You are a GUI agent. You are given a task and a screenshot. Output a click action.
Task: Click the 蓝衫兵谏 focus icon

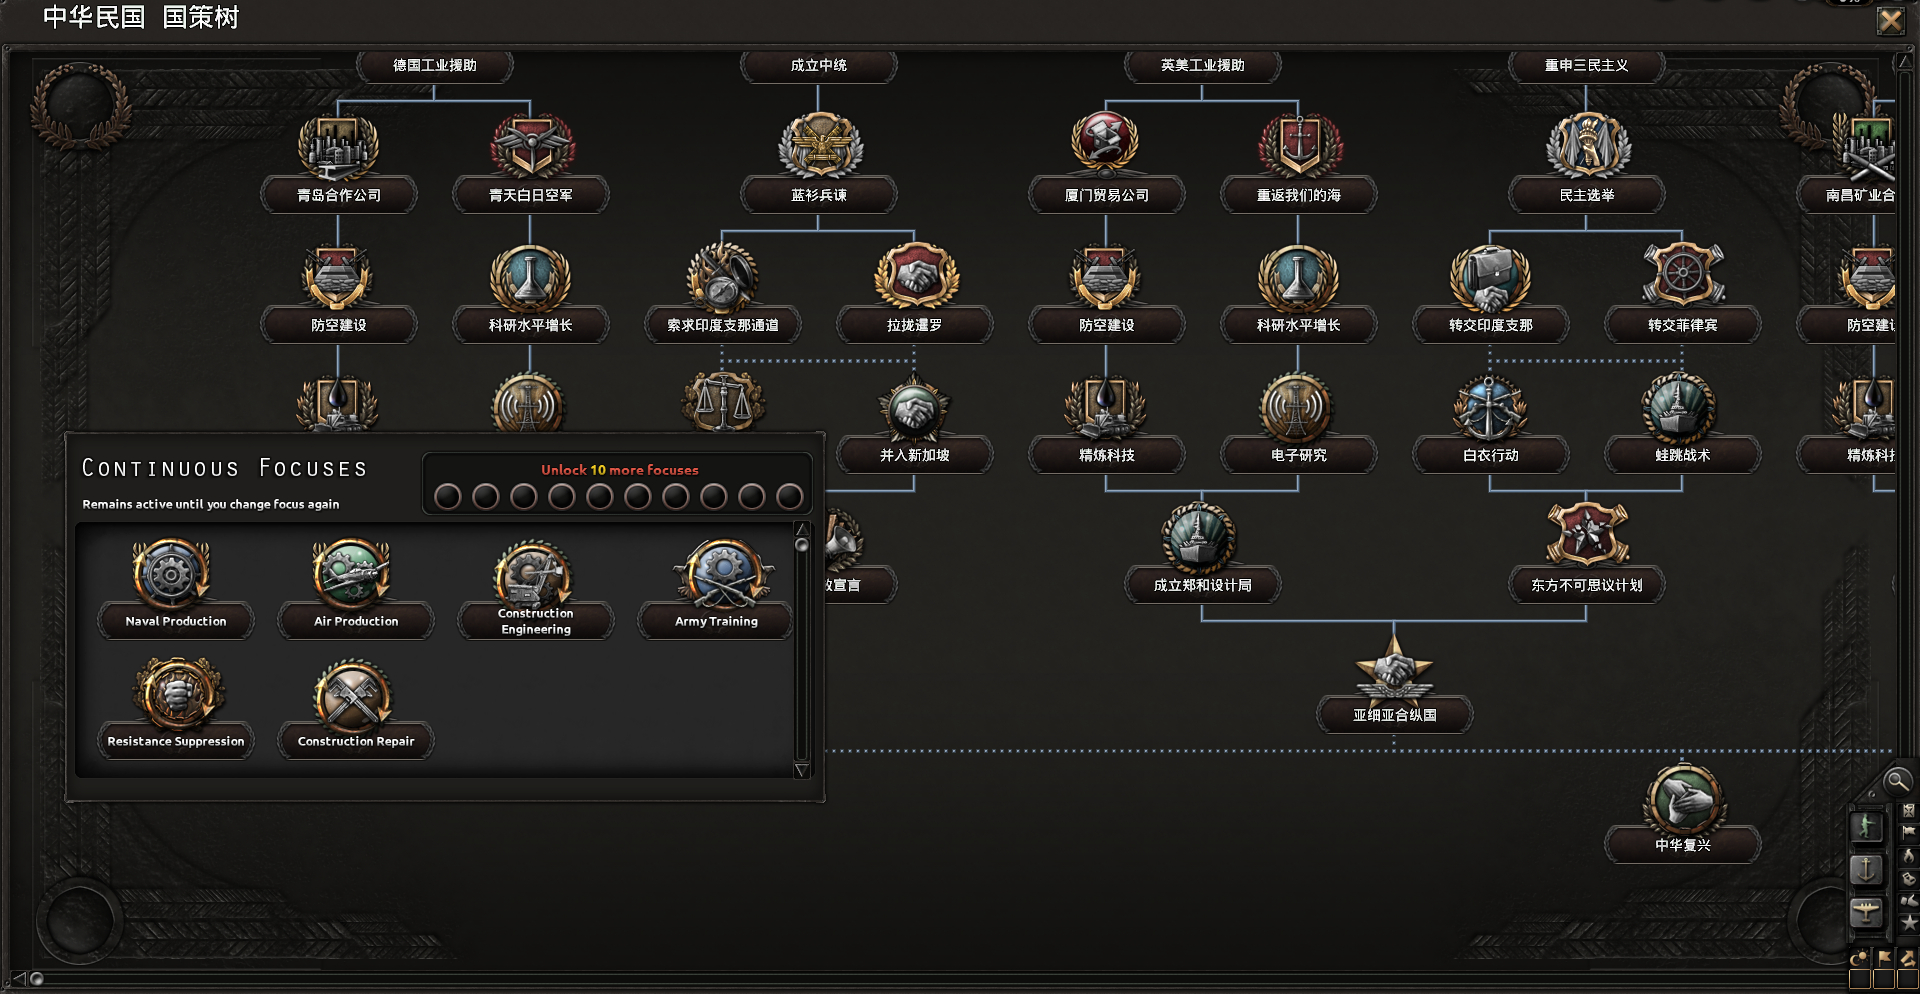819,146
